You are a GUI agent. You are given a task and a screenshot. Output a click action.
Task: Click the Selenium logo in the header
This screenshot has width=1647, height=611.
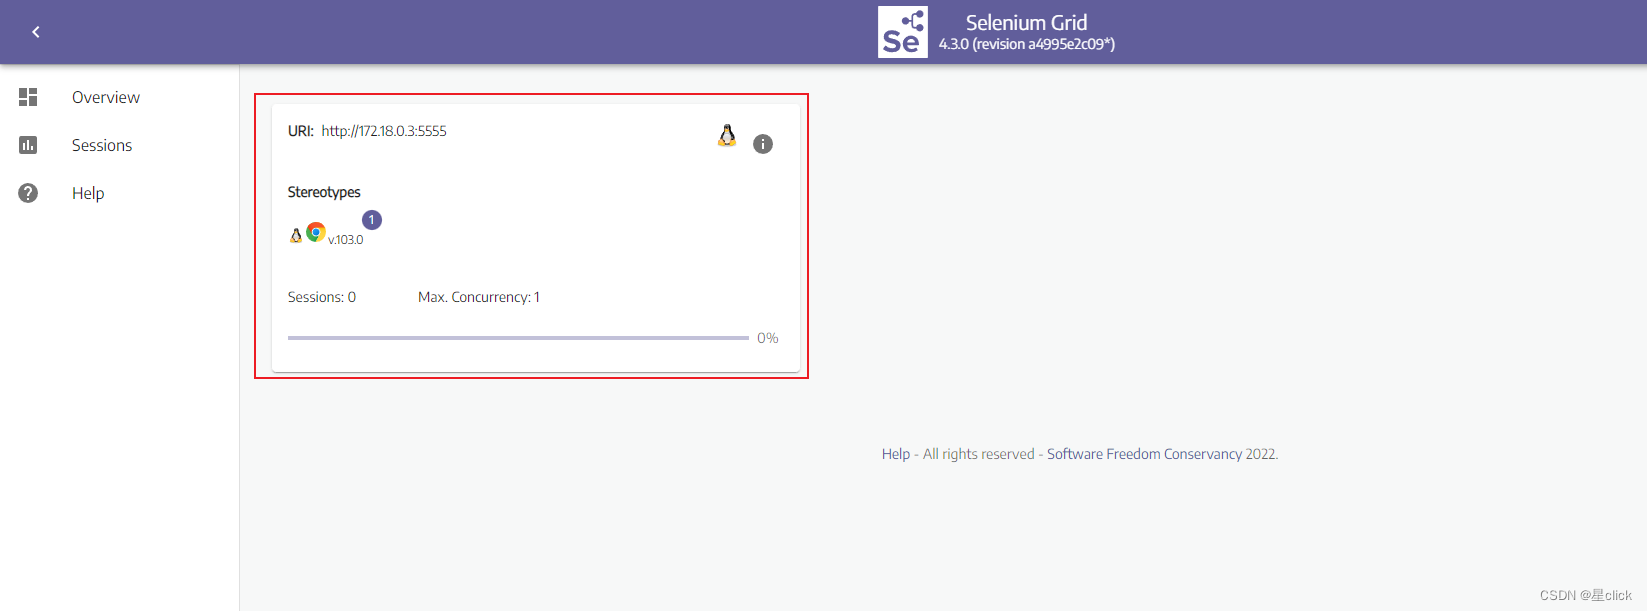(903, 32)
